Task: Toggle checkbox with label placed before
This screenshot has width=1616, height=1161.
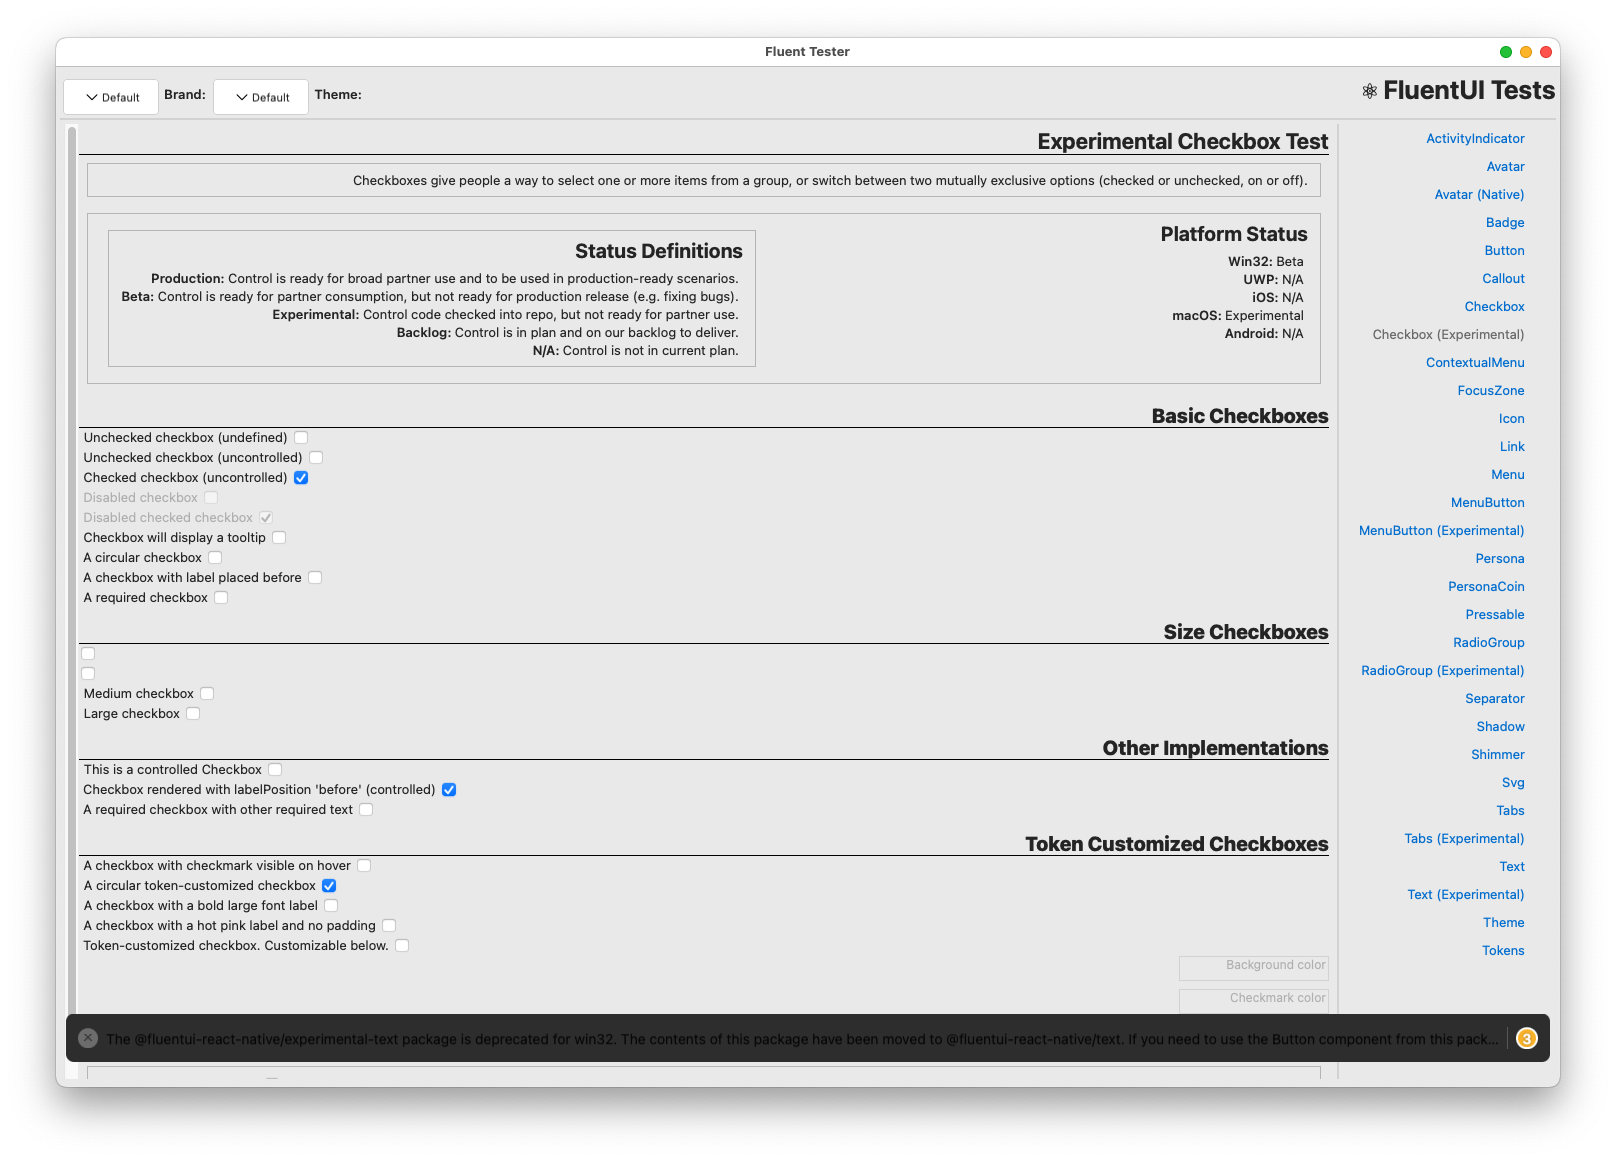Action: click(x=315, y=577)
